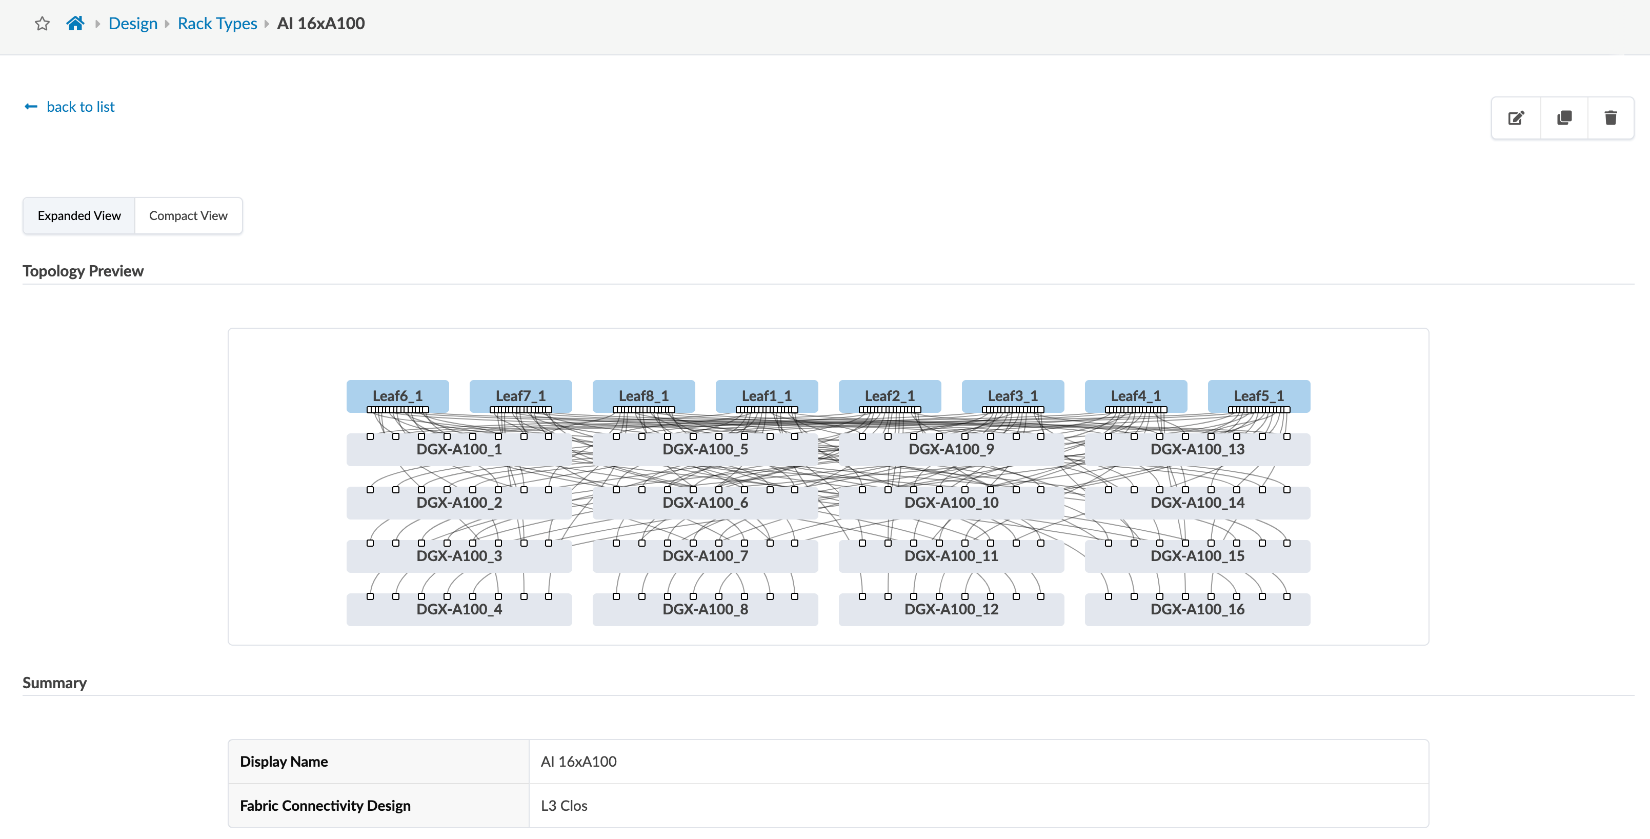Image resolution: width=1650 pixels, height=839 pixels.
Task: Select the DGX-A100_2 server node
Action: [x=459, y=503]
